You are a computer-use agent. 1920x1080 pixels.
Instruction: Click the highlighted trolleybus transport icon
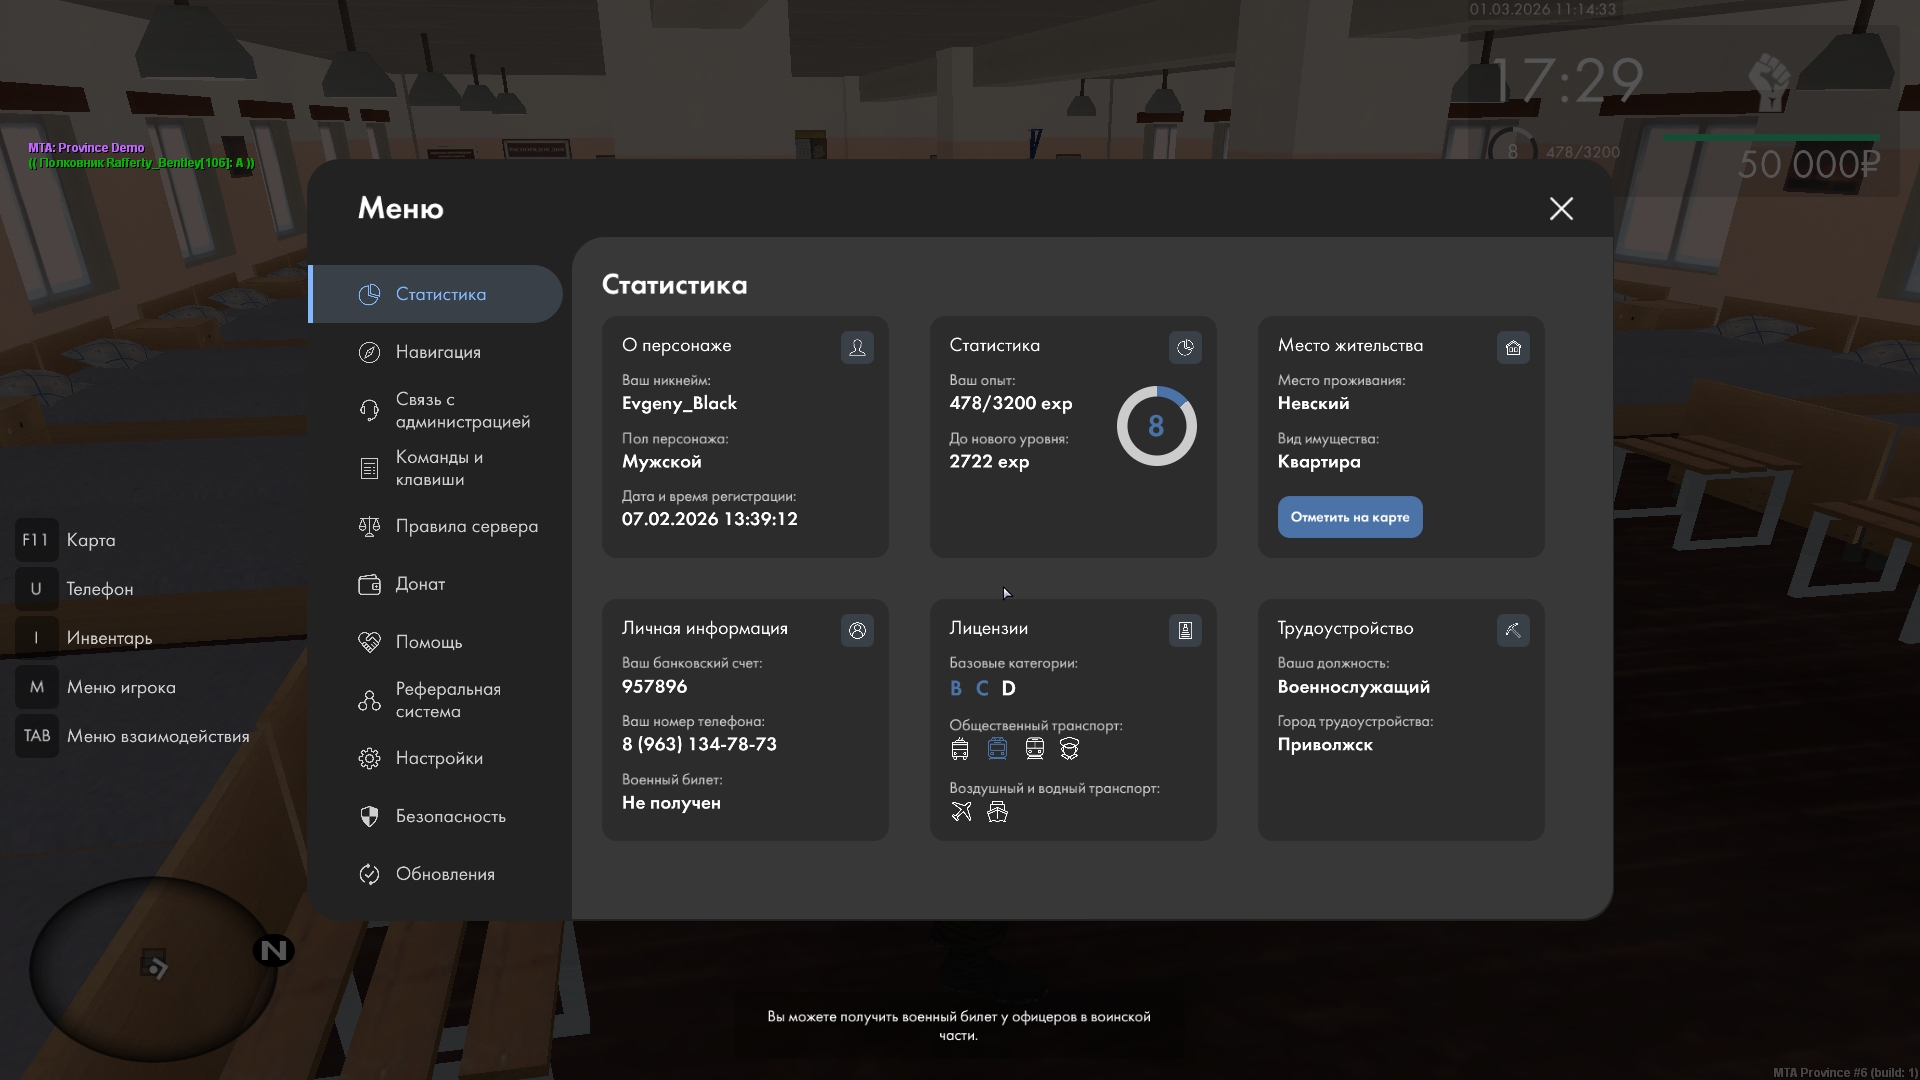point(997,749)
